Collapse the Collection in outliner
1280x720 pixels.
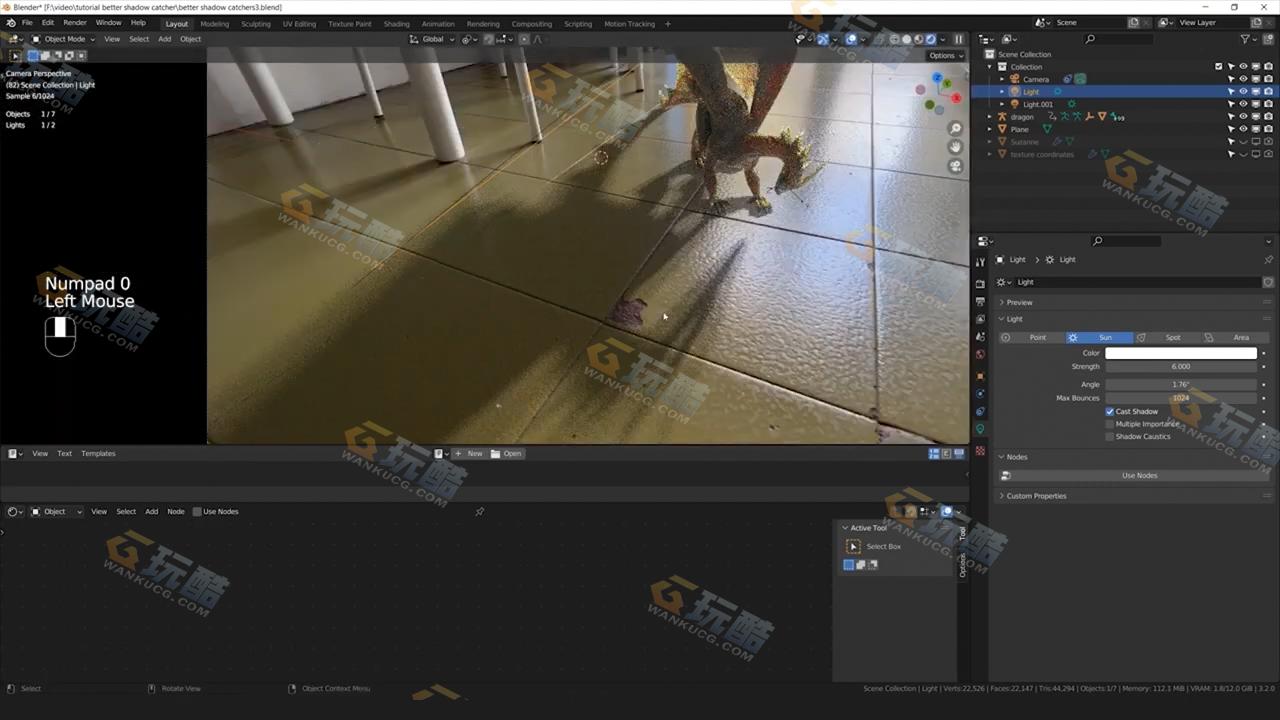point(990,67)
